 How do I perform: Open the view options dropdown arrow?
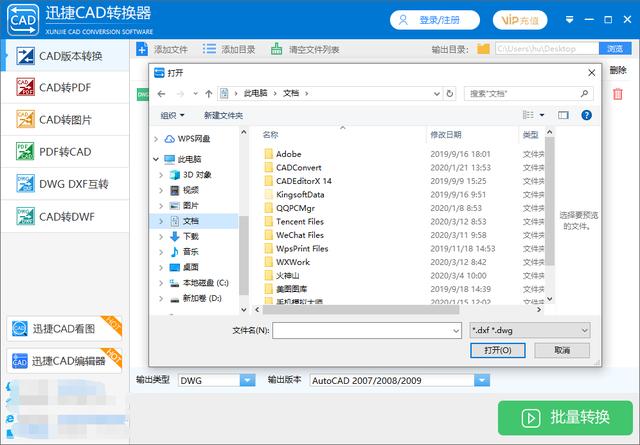pos(542,115)
